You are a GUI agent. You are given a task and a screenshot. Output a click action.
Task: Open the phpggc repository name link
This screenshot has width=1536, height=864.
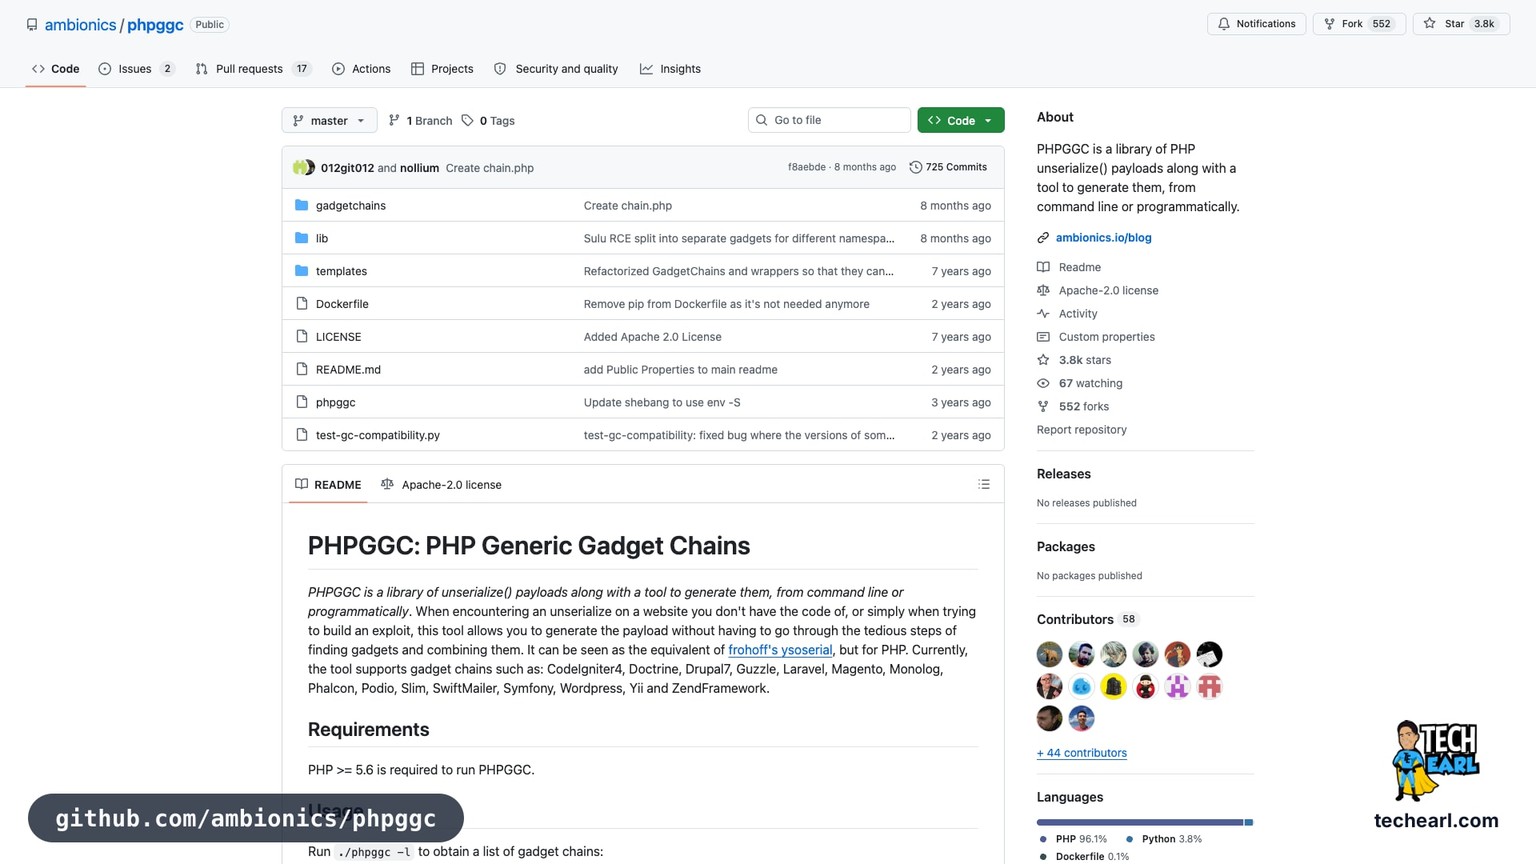point(155,25)
